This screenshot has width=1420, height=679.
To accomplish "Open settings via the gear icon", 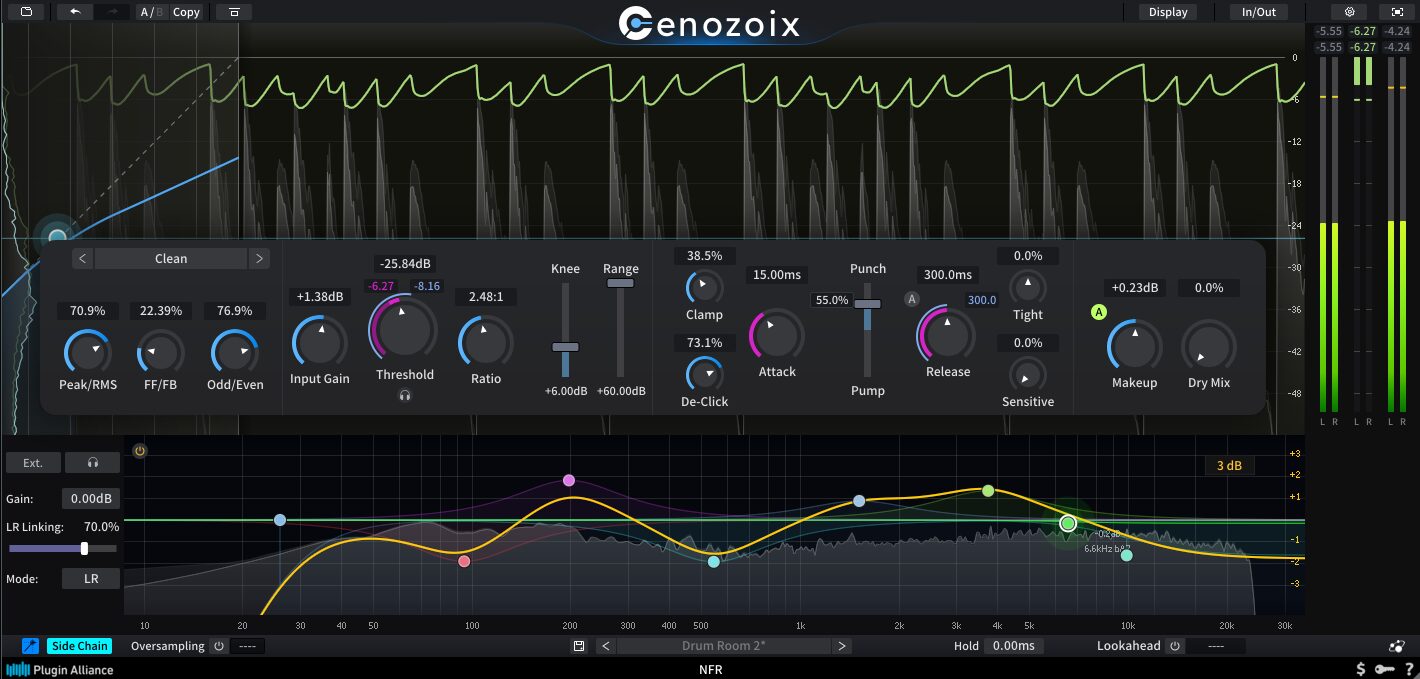I will click(1349, 12).
